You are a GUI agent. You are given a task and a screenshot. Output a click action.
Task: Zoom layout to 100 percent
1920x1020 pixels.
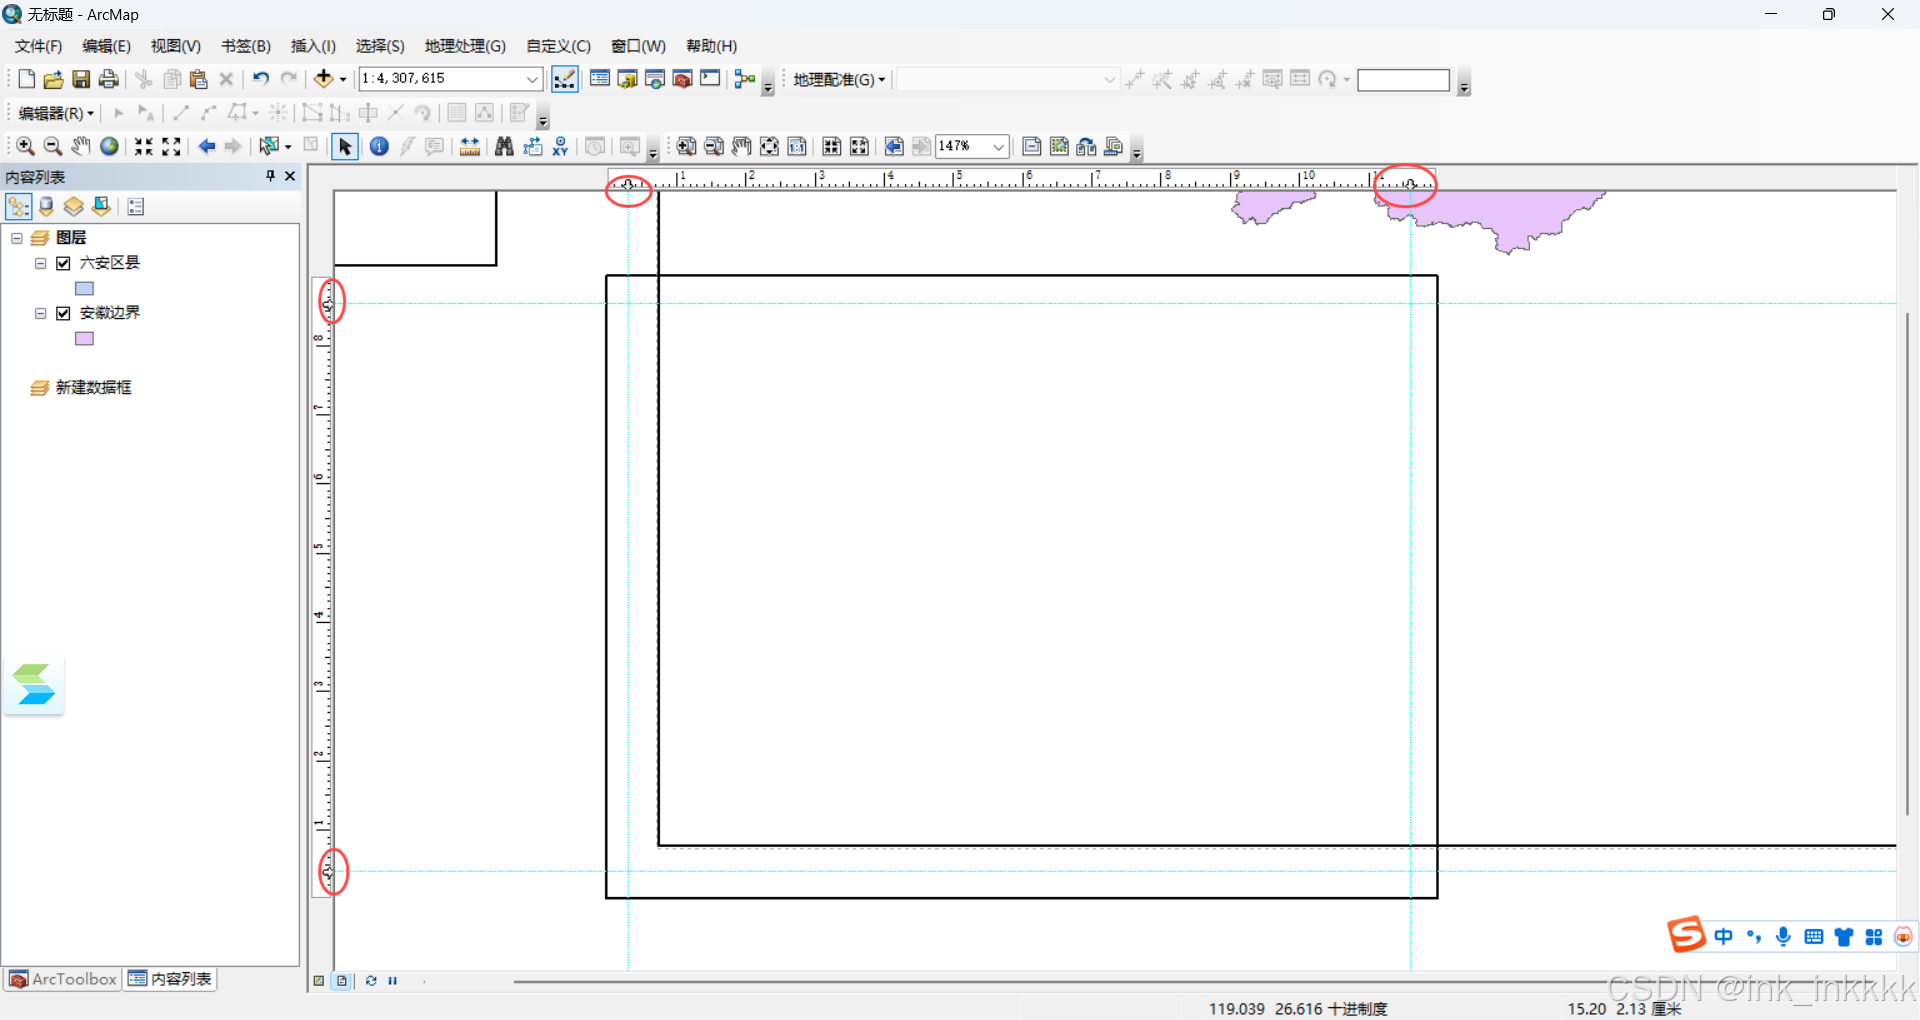pyautogui.click(x=797, y=146)
